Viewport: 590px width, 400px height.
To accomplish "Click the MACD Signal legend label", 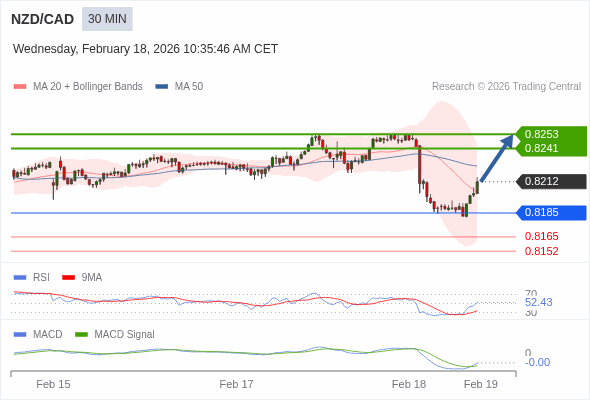I will [x=125, y=335].
